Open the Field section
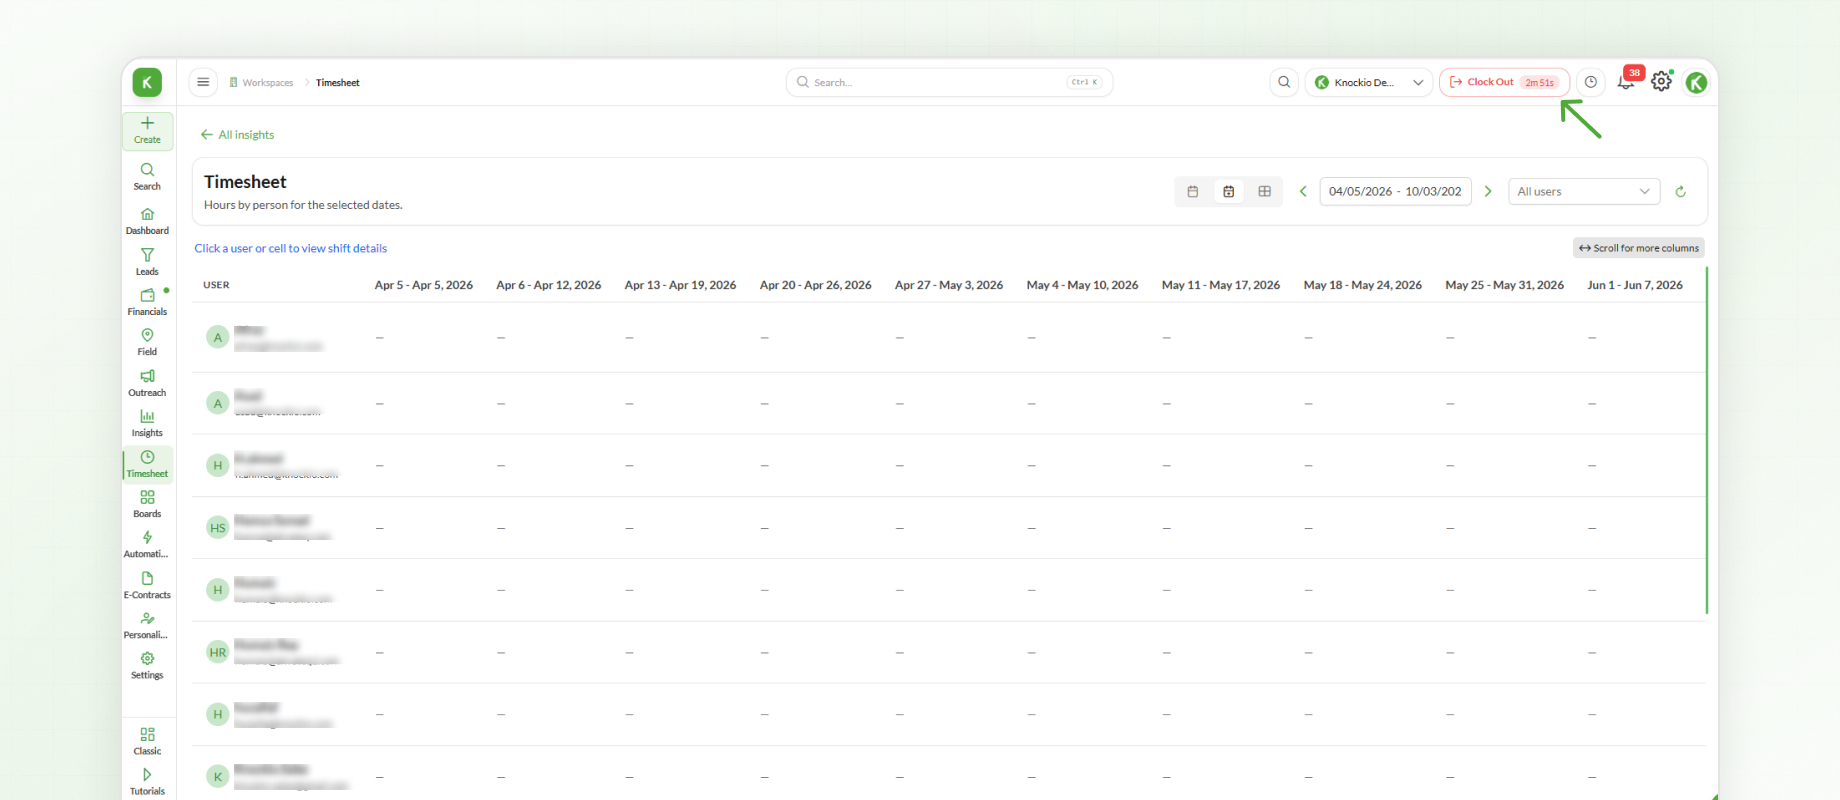The height and width of the screenshot is (800, 1840). (x=147, y=342)
